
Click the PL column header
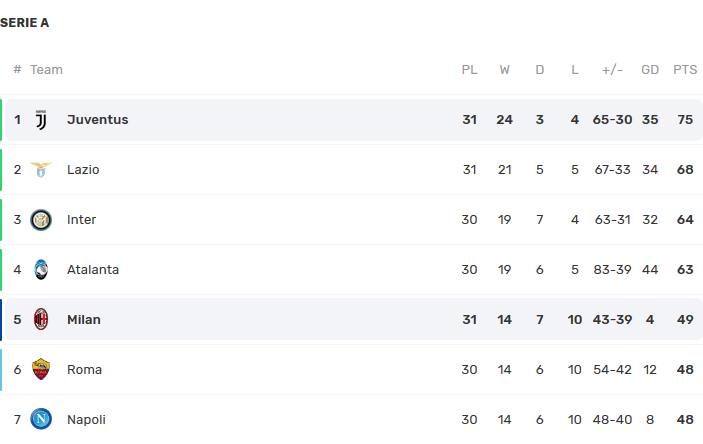pos(469,70)
